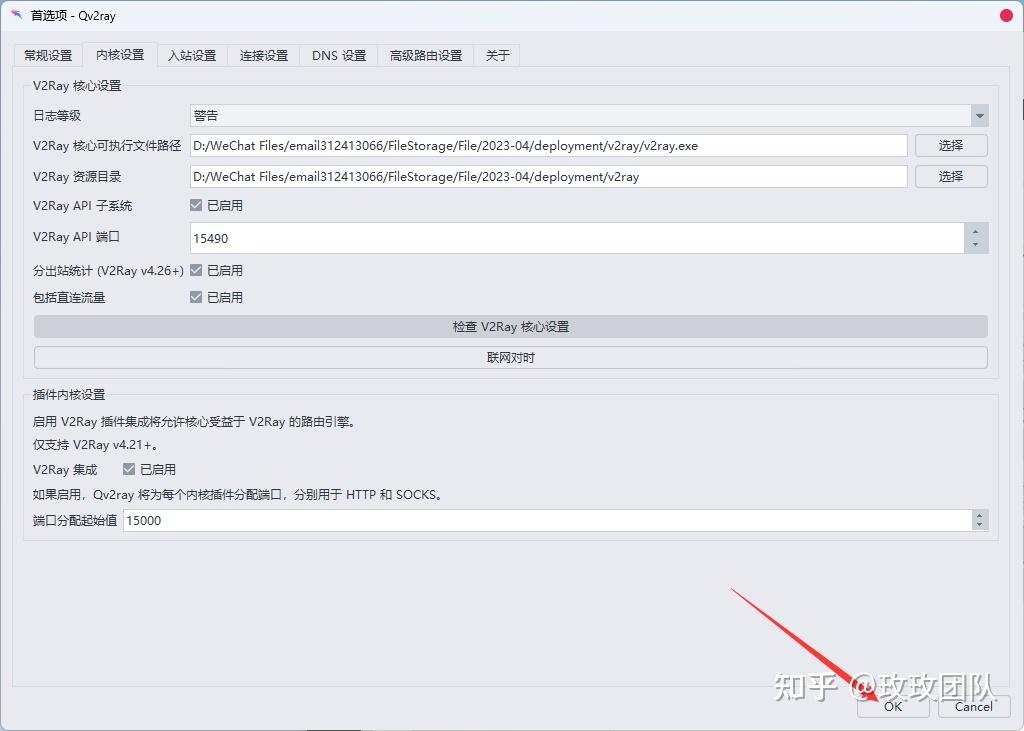Click the 端口分配起始值 field 15000

point(547,521)
